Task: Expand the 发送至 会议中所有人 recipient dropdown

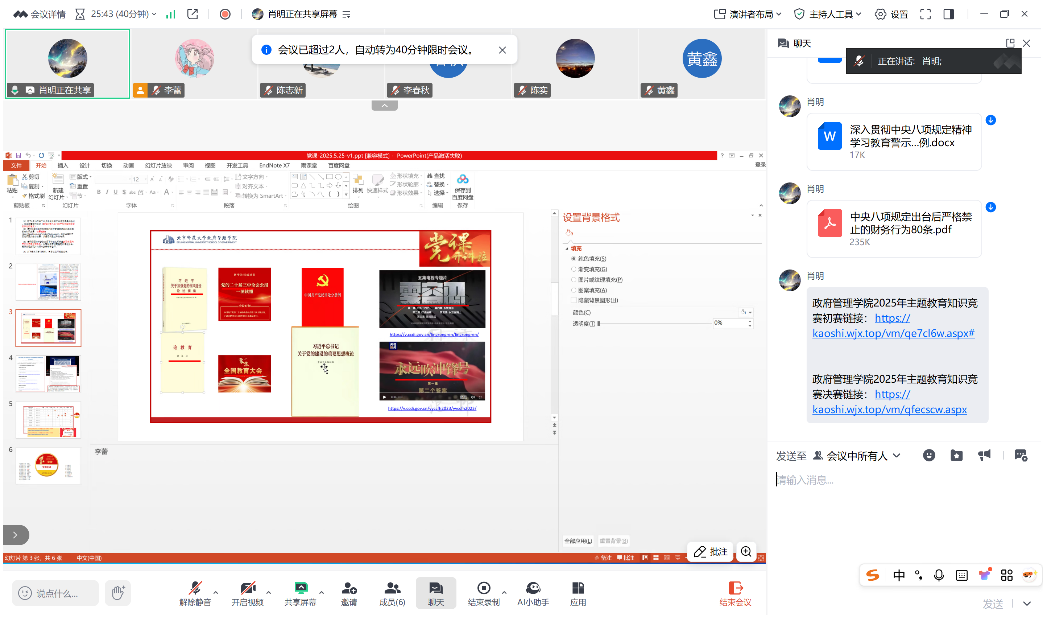Action: tap(858, 455)
